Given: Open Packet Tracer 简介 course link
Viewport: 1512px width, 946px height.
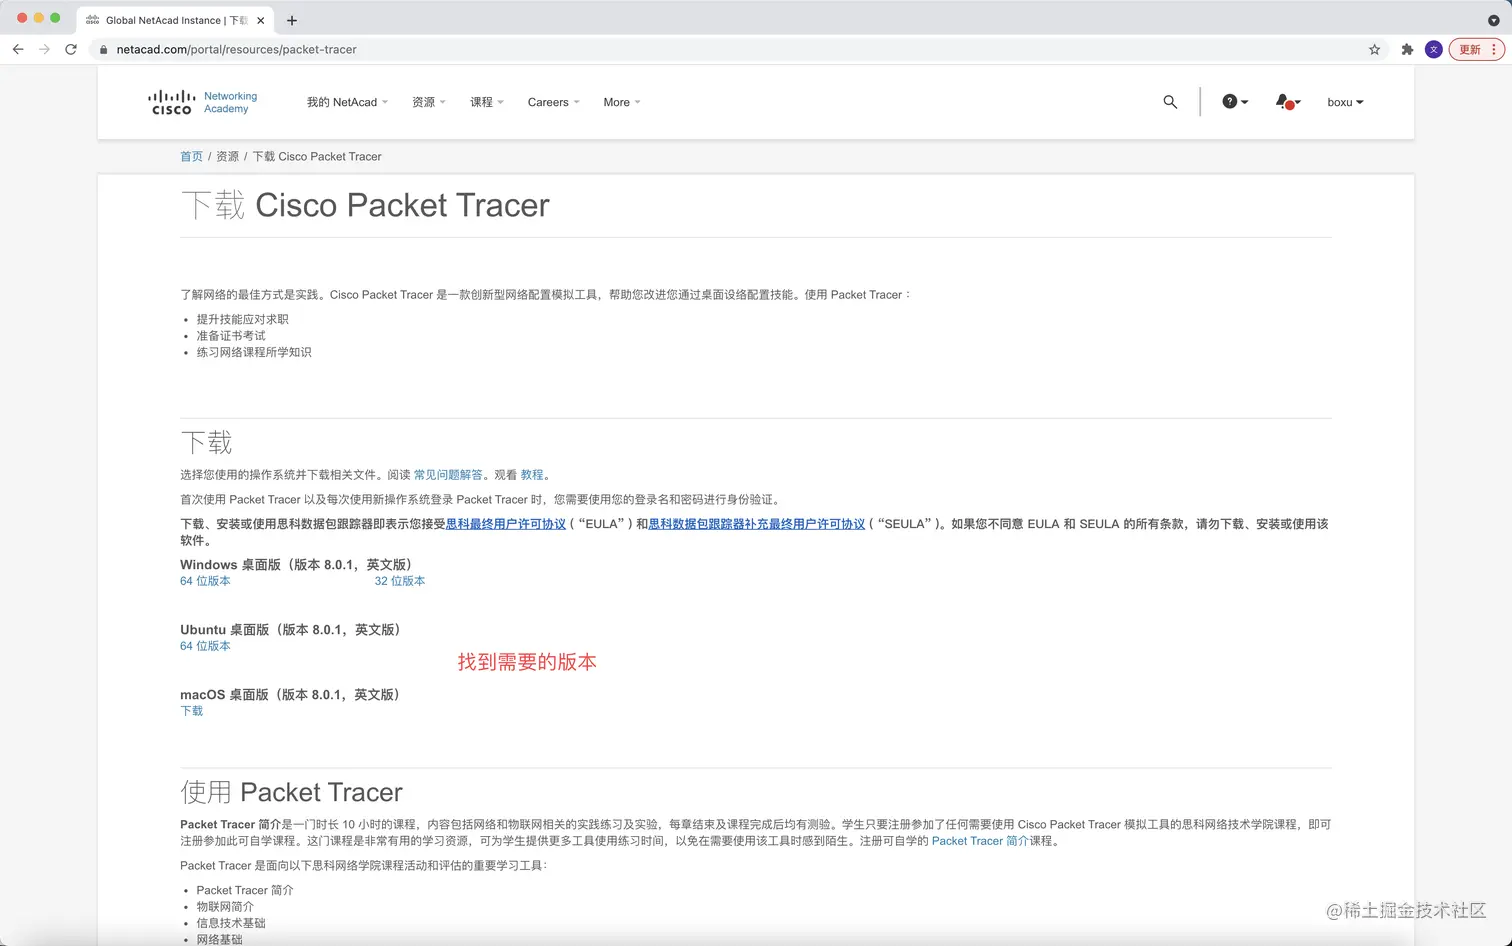Looking at the screenshot, I should click(980, 841).
